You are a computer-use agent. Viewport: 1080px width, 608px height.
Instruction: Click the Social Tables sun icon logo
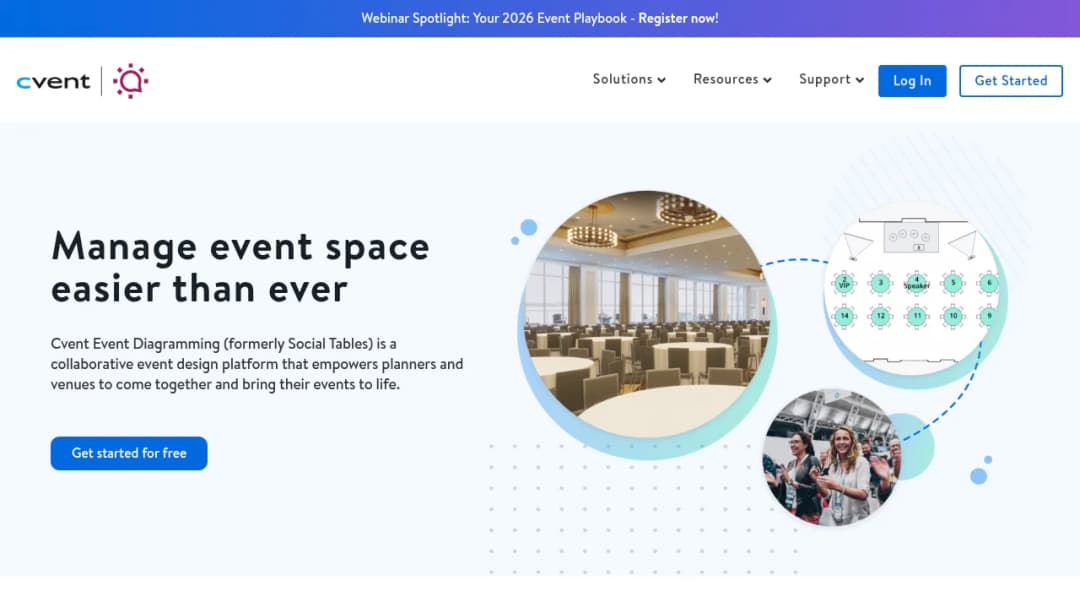pyautogui.click(x=130, y=81)
